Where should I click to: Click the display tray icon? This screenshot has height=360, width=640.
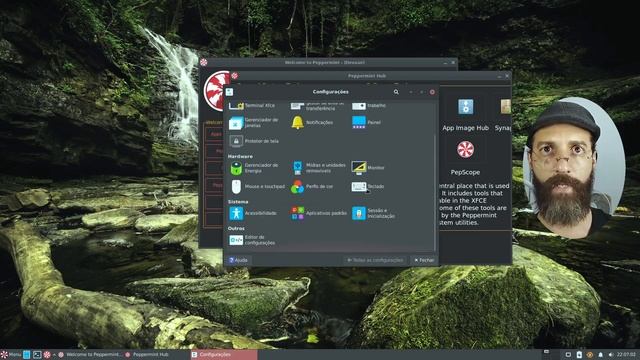(x=568, y=355)
